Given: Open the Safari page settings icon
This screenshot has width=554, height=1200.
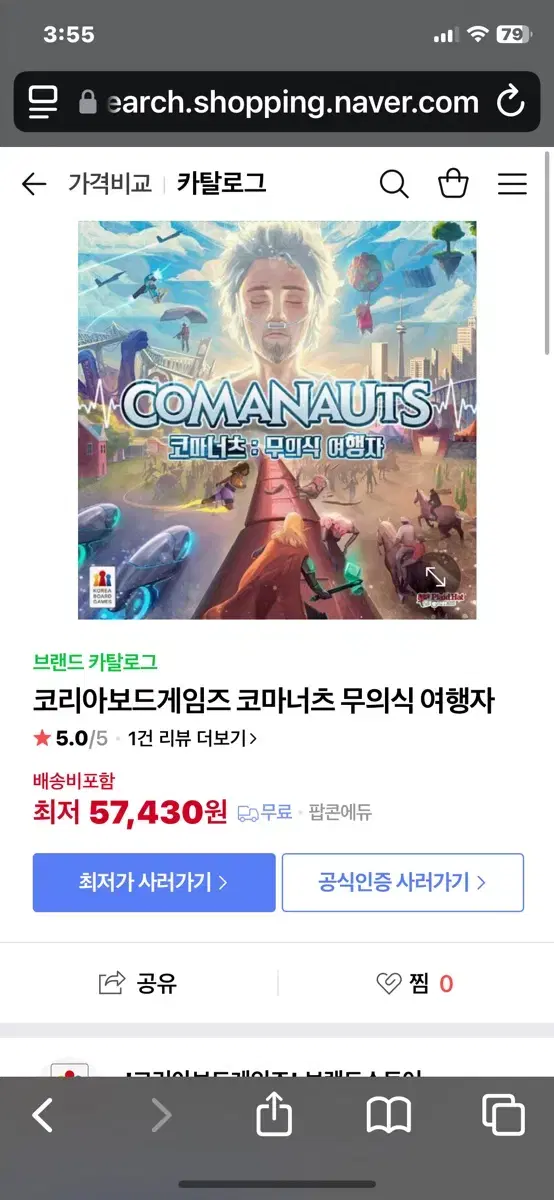Looking at the screenshot, I should [x=42, y=101].
